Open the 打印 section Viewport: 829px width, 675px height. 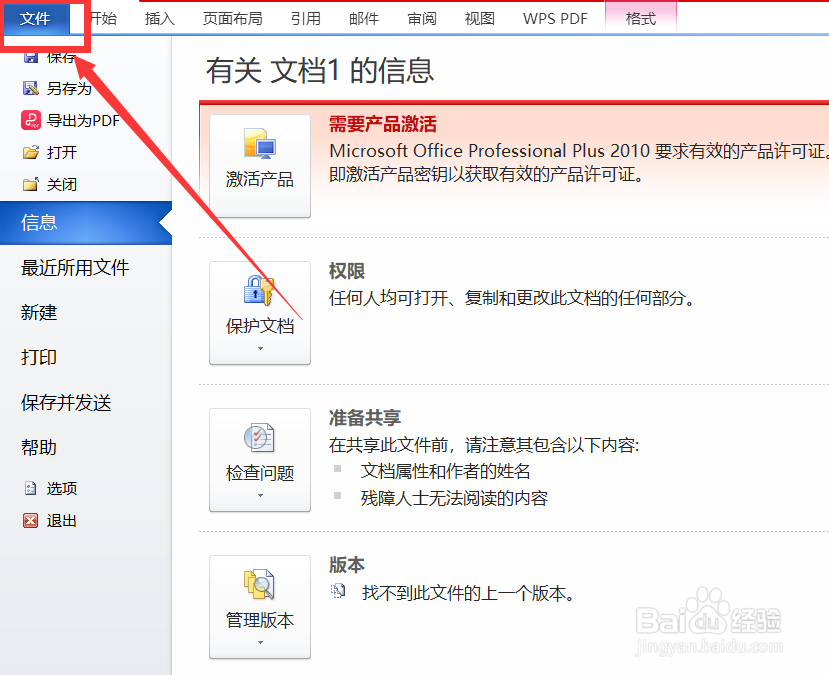point(39,357)
